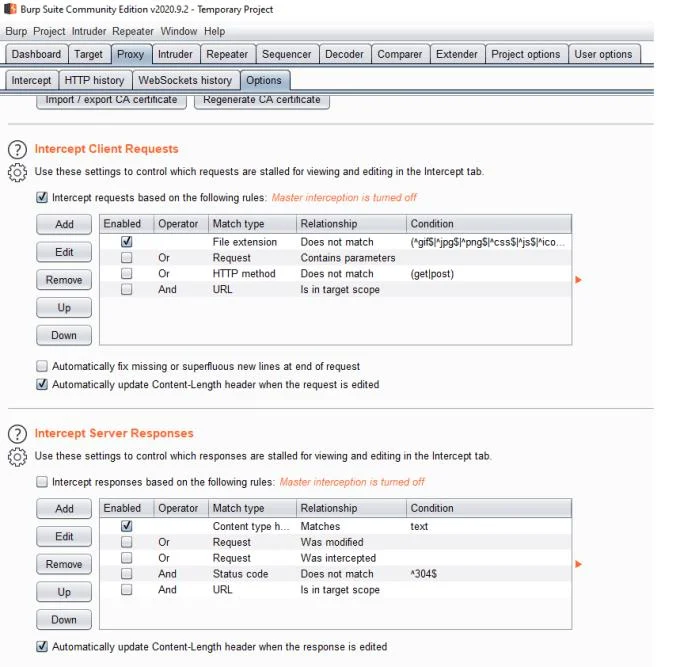Open settings gear for Intercept Server Responses
Image resolution: width=680 pixels, height=667 pixels.
point(17,457)
